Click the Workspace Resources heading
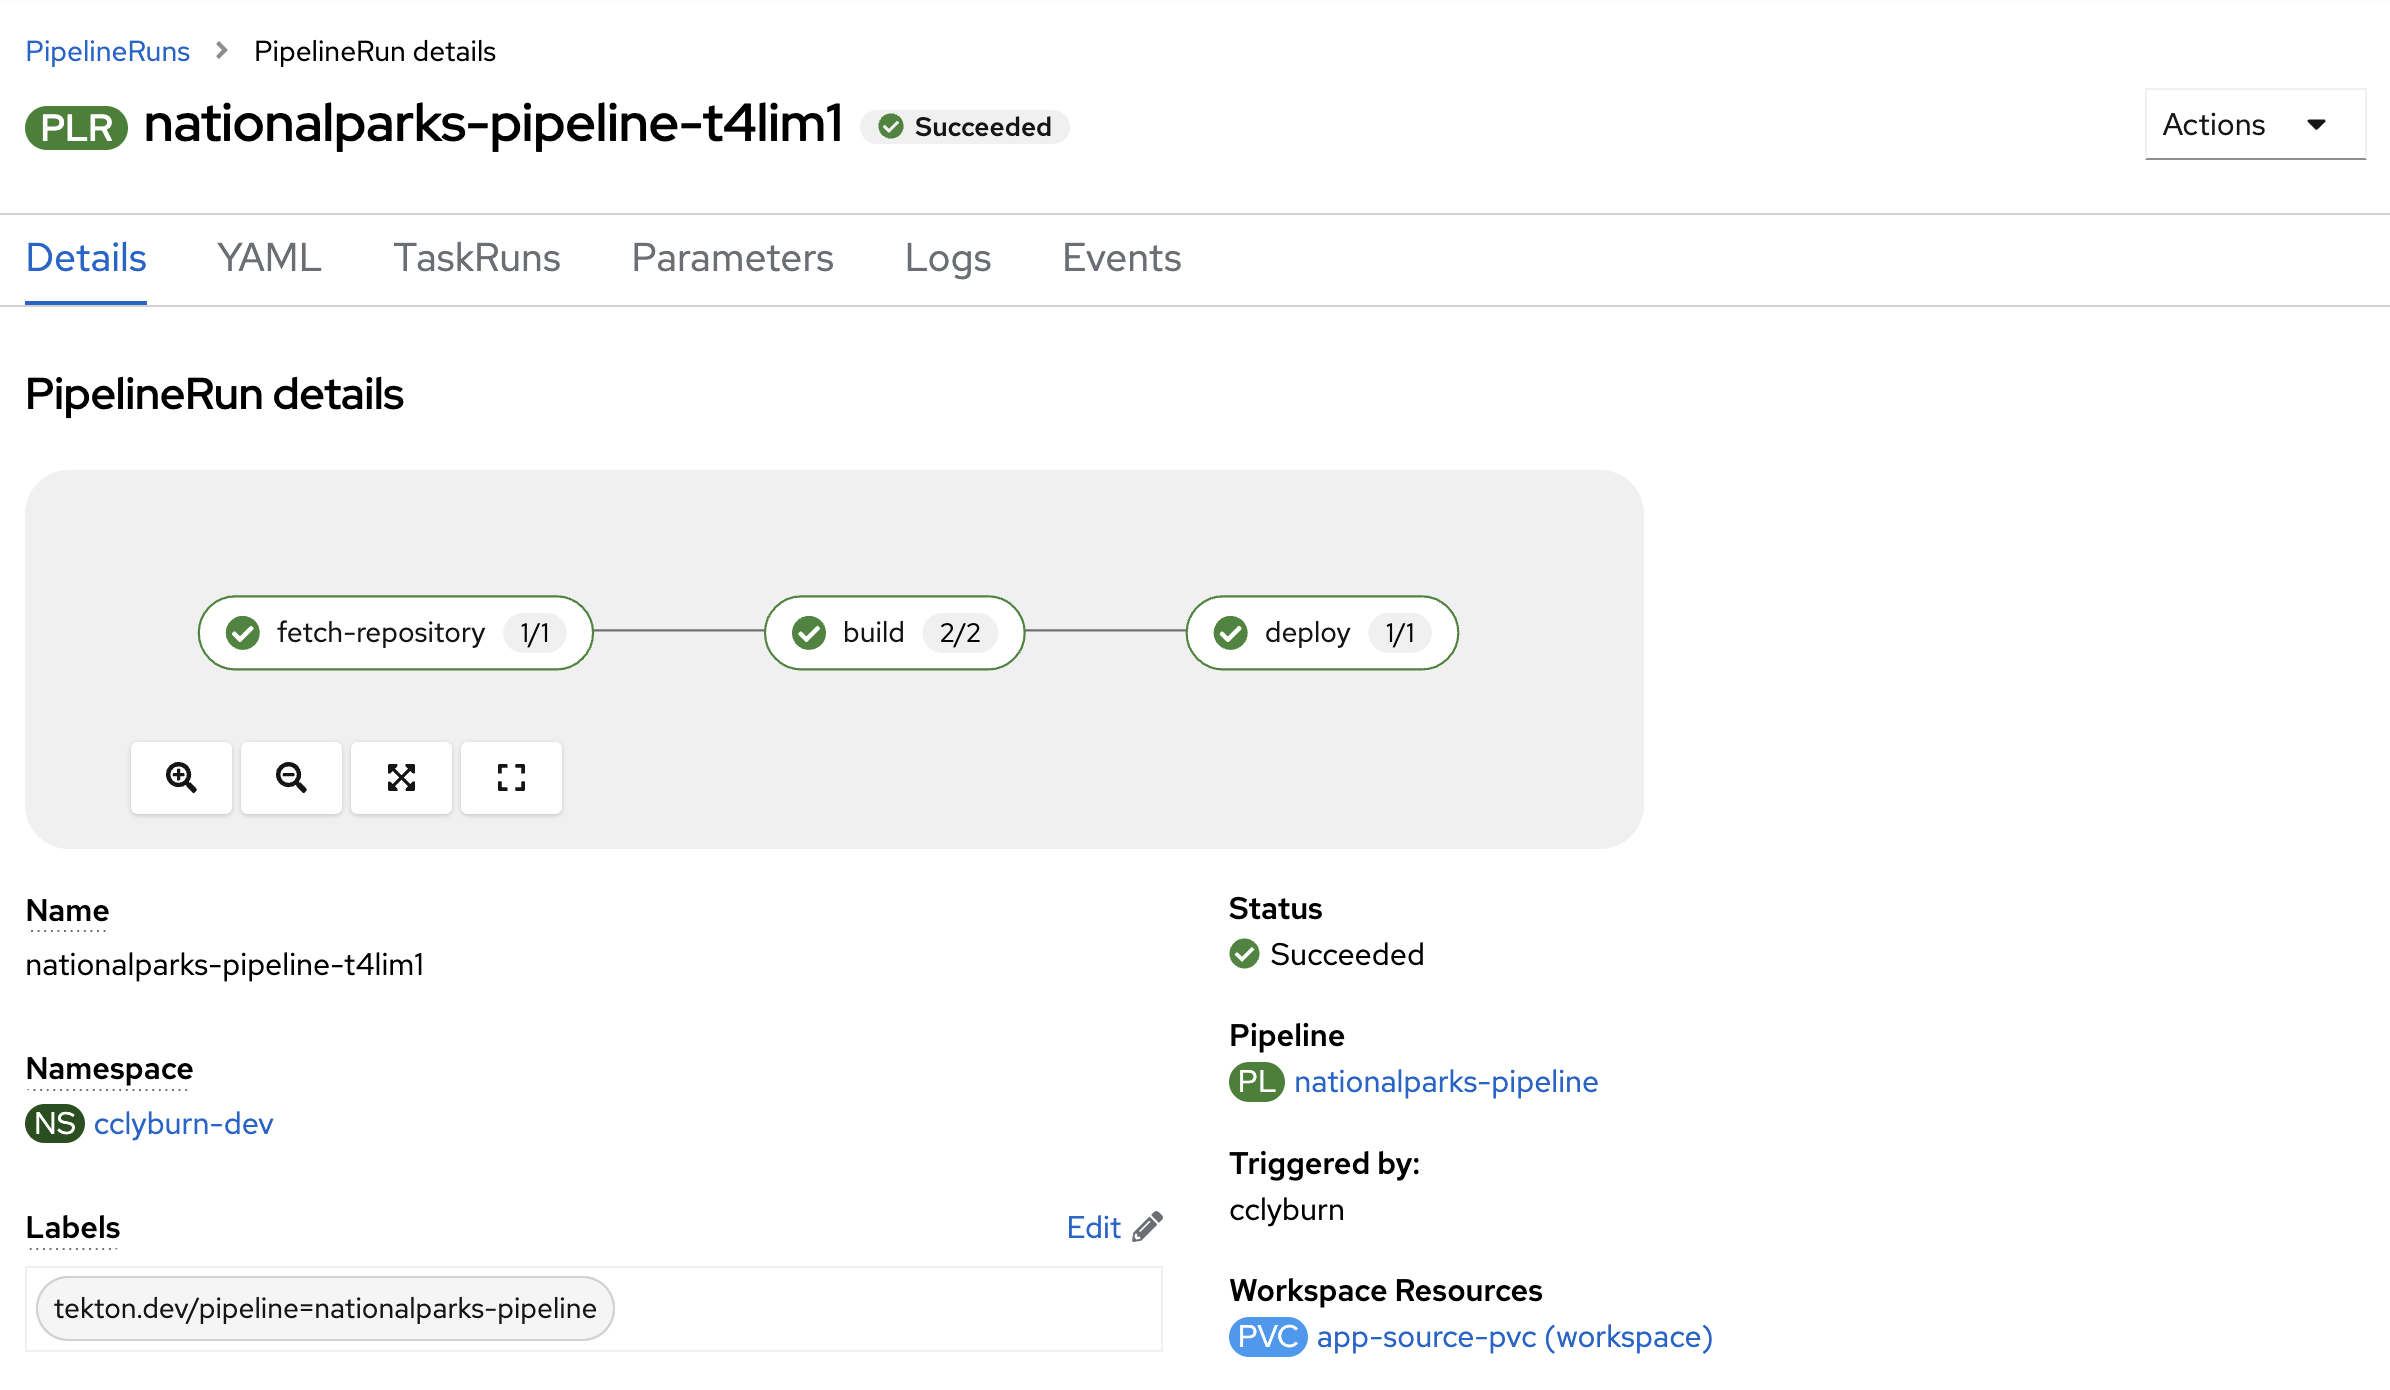This screenshot has width=2390, height=1390. (1386, 1290)
